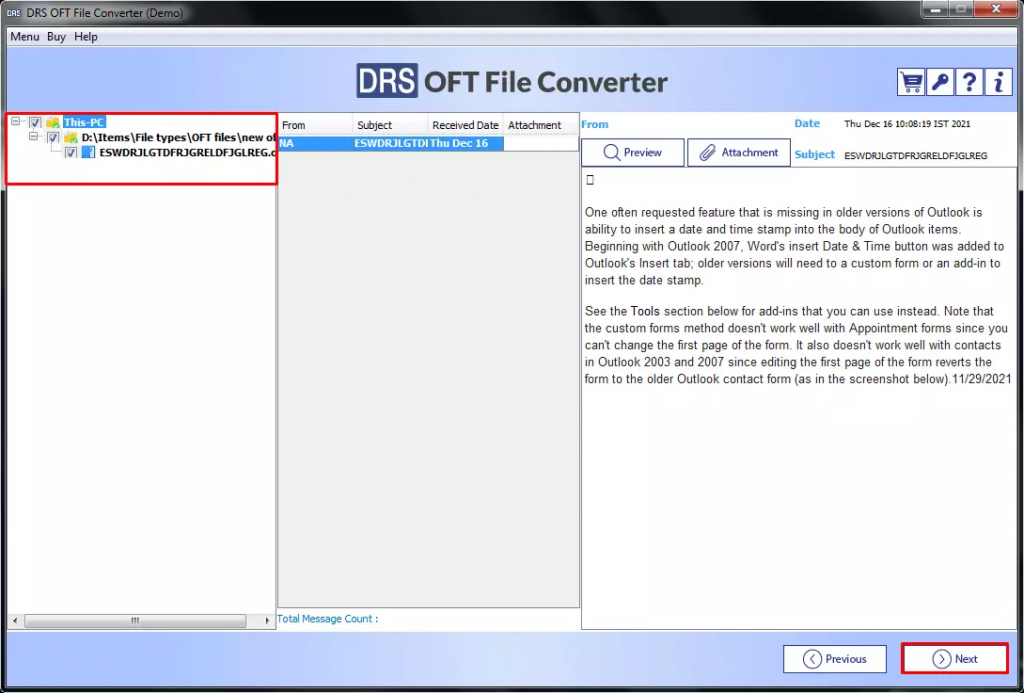This screenshot has height=693, width=1024.
Task: Click the folder icon beside This-PC
Action: point(53,121)
